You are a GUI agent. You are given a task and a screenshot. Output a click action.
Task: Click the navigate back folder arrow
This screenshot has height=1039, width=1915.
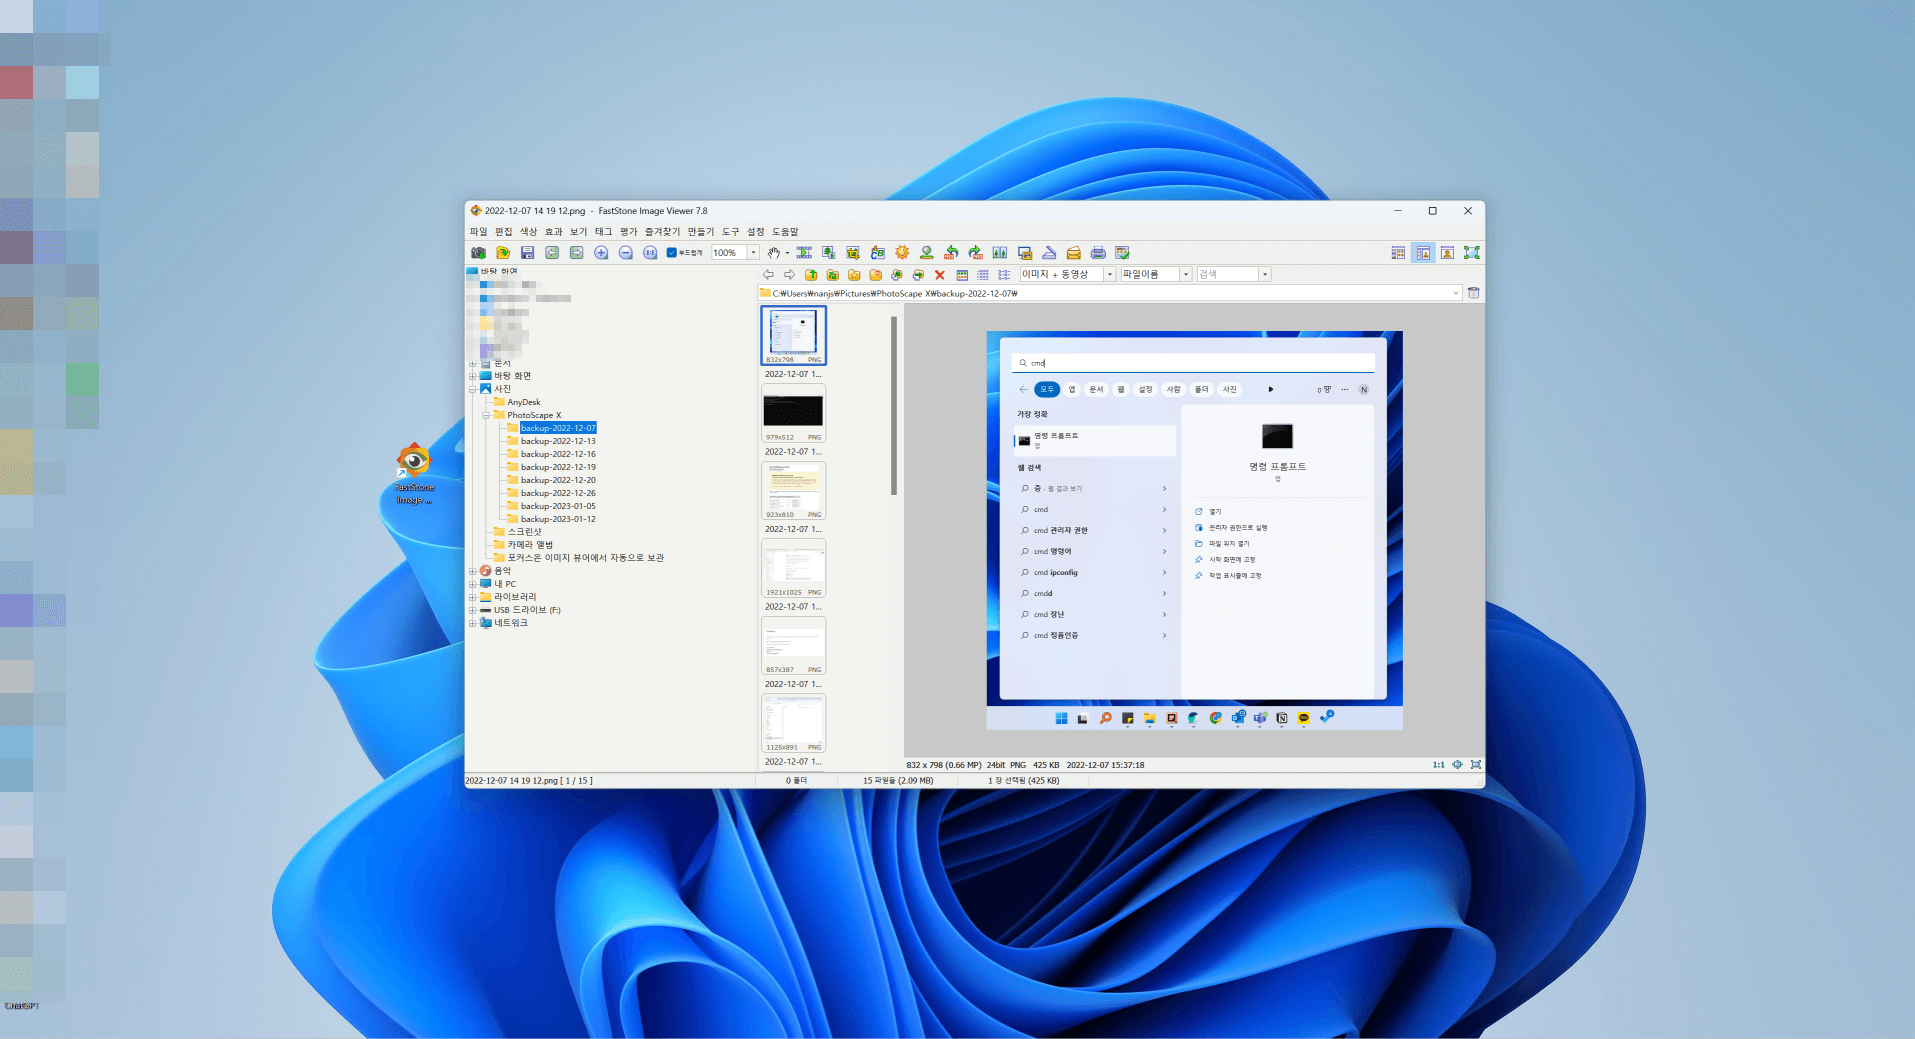click(768, 275)
